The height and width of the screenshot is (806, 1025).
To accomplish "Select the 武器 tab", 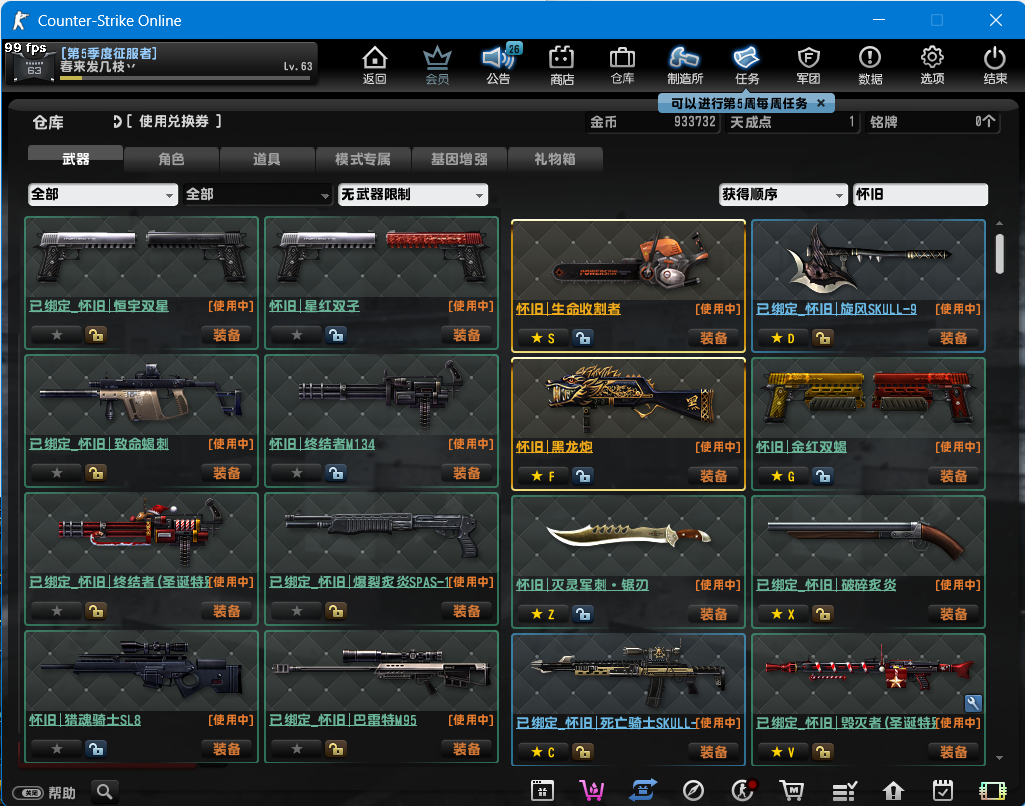I will (75, 159).
